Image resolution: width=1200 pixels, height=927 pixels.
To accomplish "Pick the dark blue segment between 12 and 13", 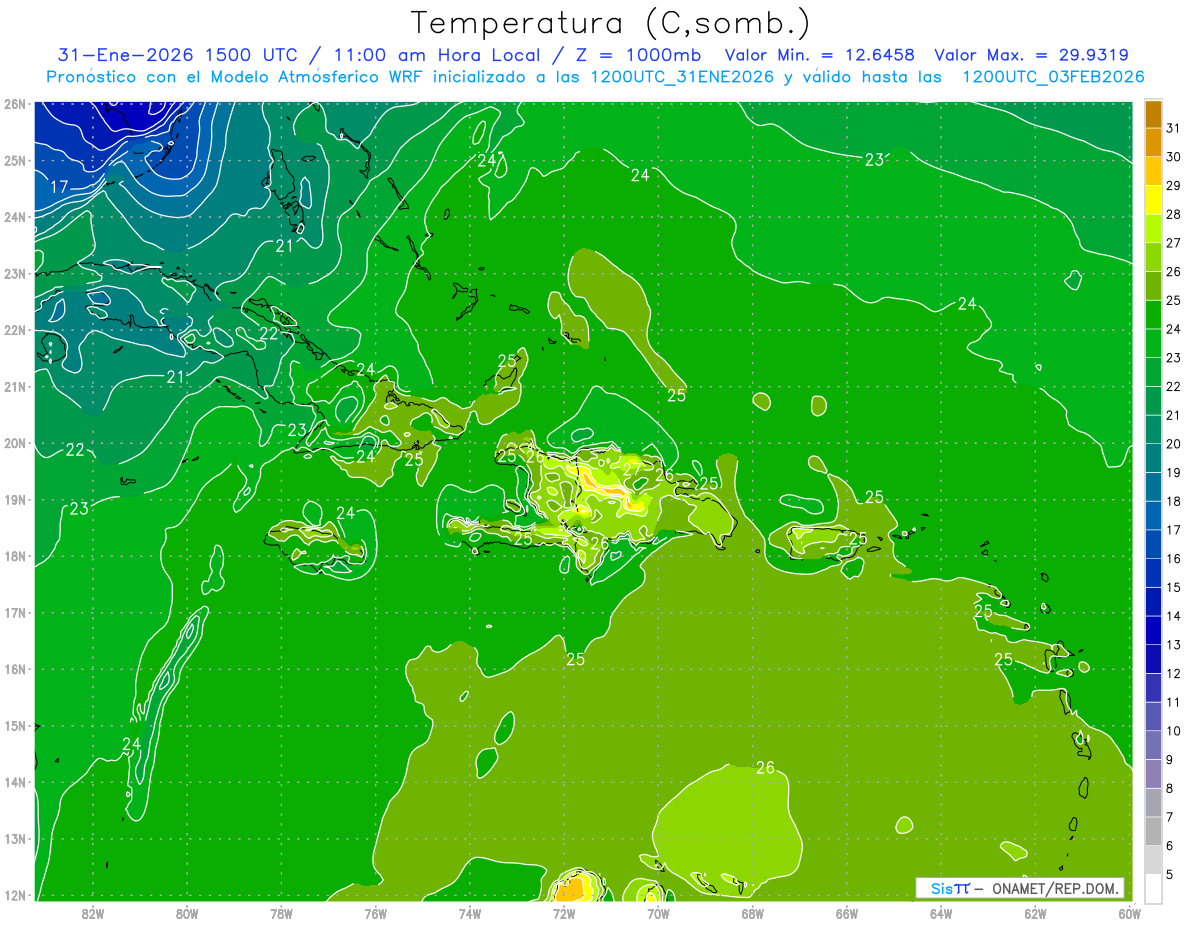I will pyautogui.click(x=1153, y=659).
